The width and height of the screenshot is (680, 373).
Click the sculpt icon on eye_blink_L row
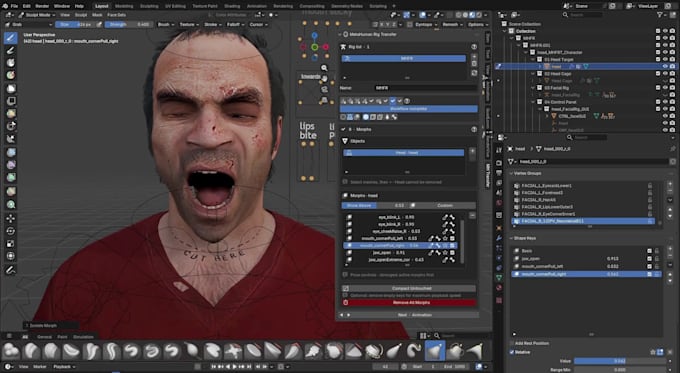445,217
